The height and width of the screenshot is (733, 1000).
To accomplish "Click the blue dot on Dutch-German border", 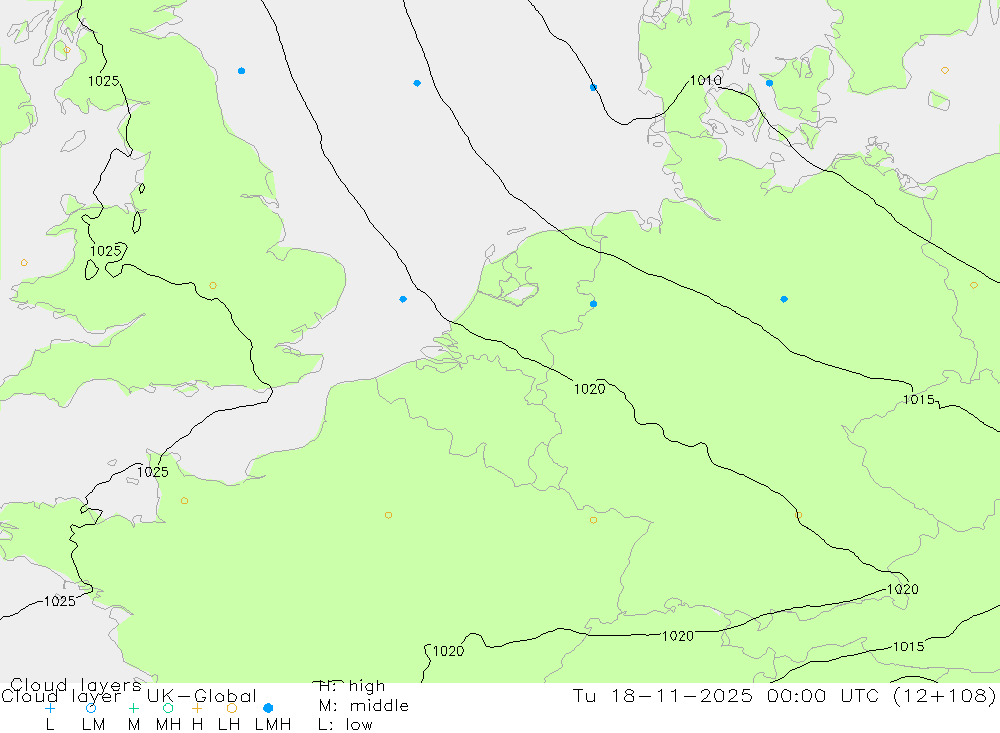I will [x=594, y=304].
